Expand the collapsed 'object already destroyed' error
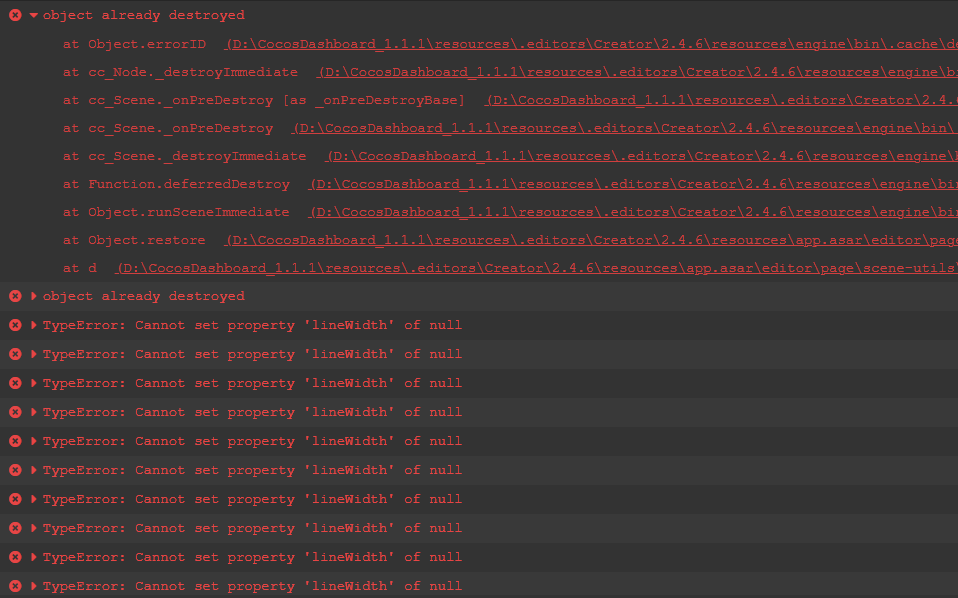This screenshot has width=958, height=598. pos(34,296)
